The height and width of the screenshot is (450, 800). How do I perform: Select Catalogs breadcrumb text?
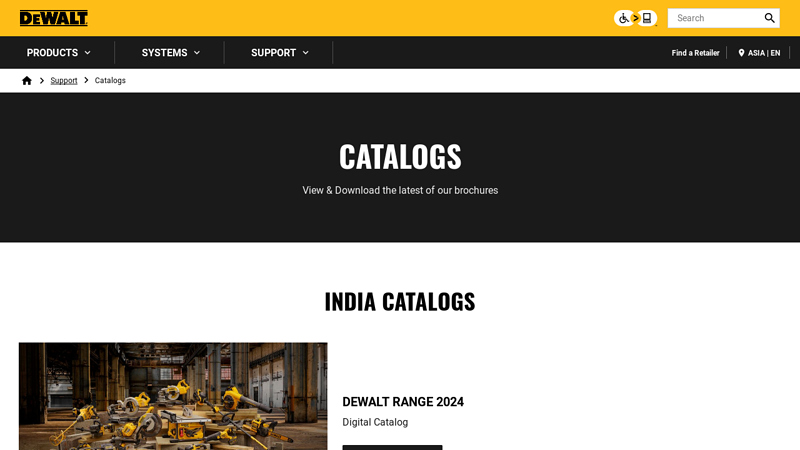pos(110,81)
